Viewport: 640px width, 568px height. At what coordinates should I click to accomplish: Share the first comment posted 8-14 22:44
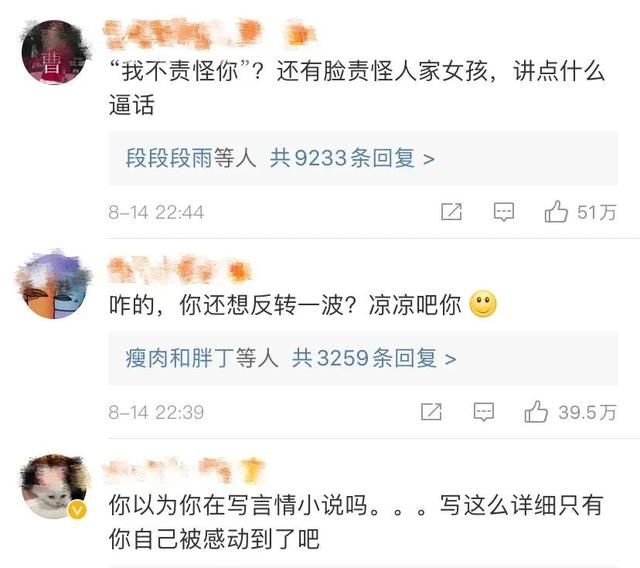pos(451,212)
